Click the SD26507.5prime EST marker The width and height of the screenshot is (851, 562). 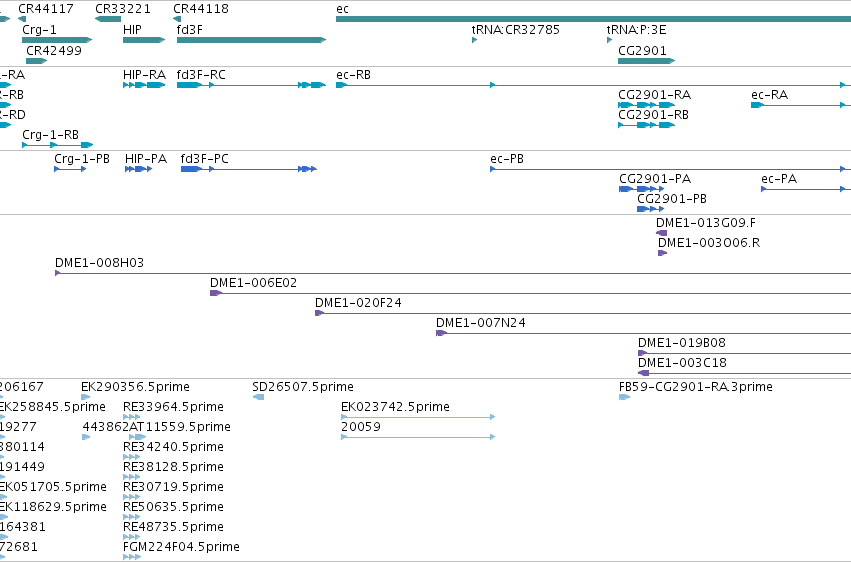tap(258, 397)
